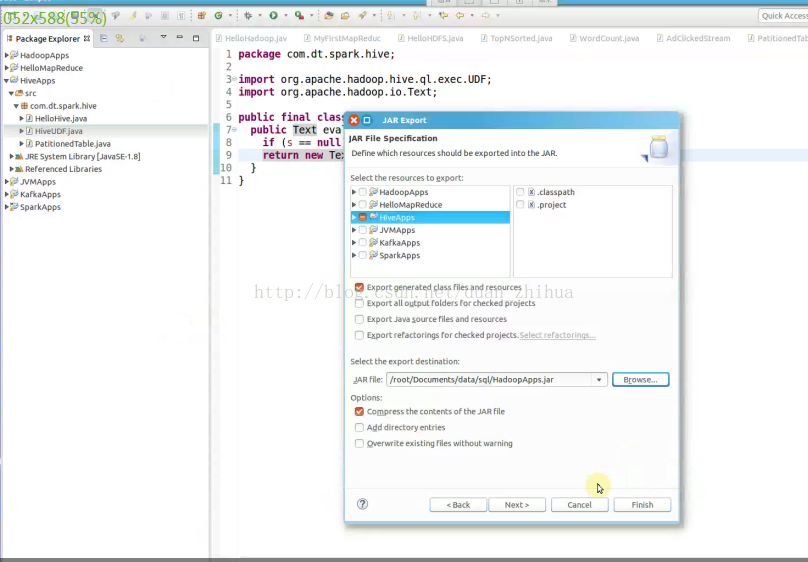Click the Debug bug icon in toolbar
The height and width of the screenshot is (562, 808).
point(248,15)
